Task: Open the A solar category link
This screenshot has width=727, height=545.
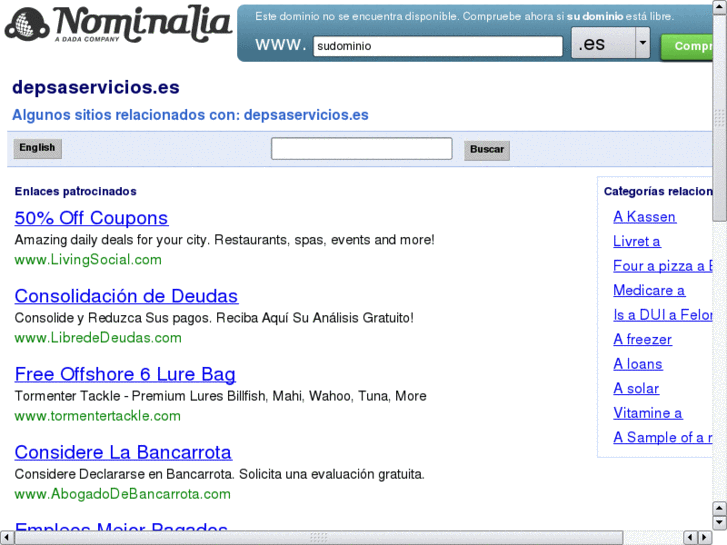Action: pyautogui.click(x=636, y=389)
